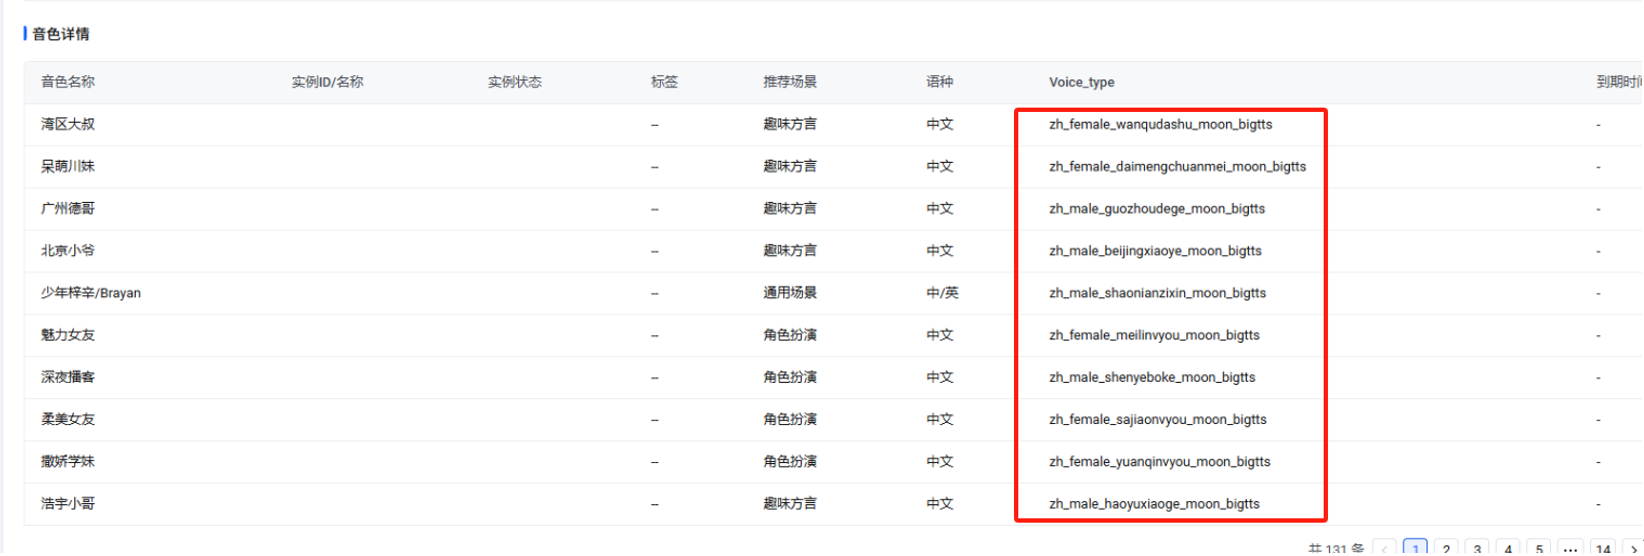Go to page 2 of voice list
This screenshot has height=556, width=1644.
tap(1446, 549)
